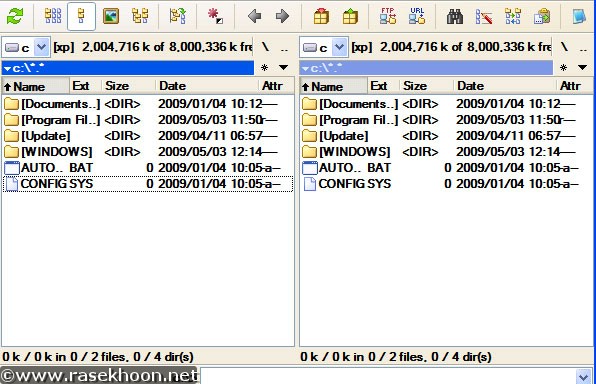Open the left panel drive c dropdown
This screenshot has width=596, height=384.
click(x=41, y=48)
